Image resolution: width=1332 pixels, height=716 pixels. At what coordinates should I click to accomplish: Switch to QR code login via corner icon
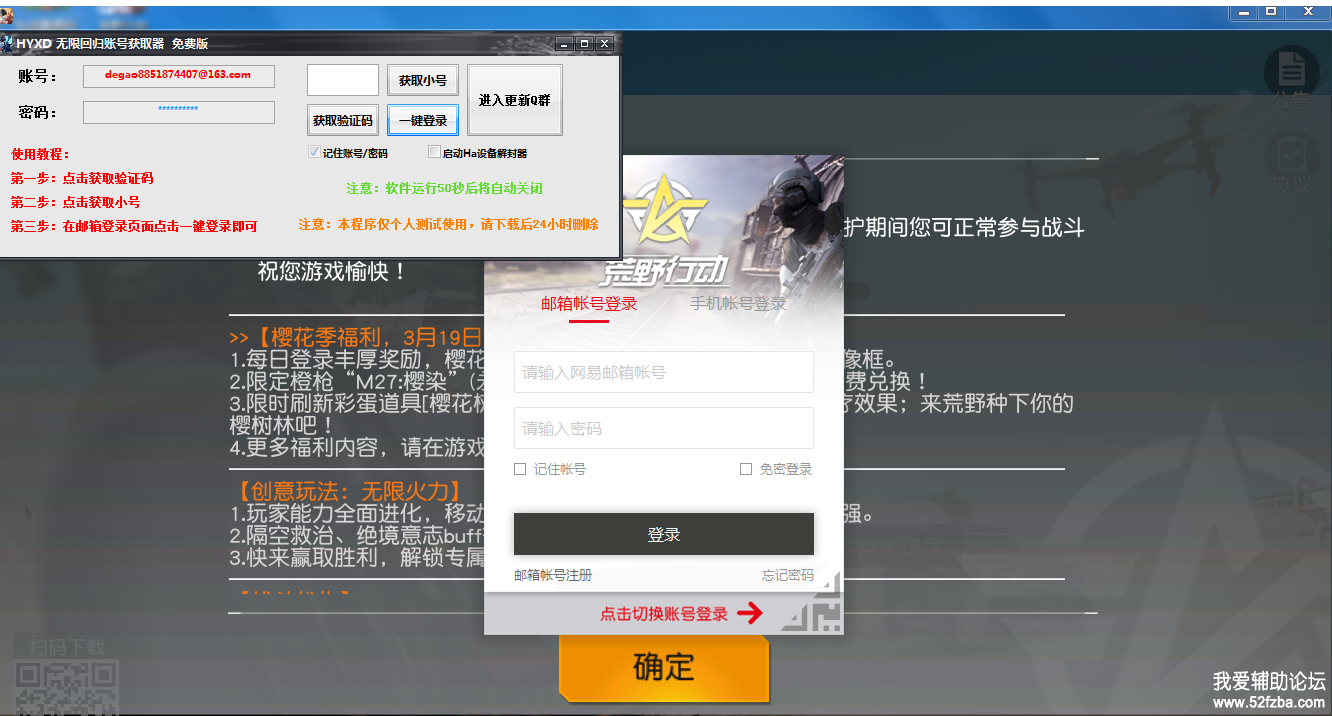812,602
